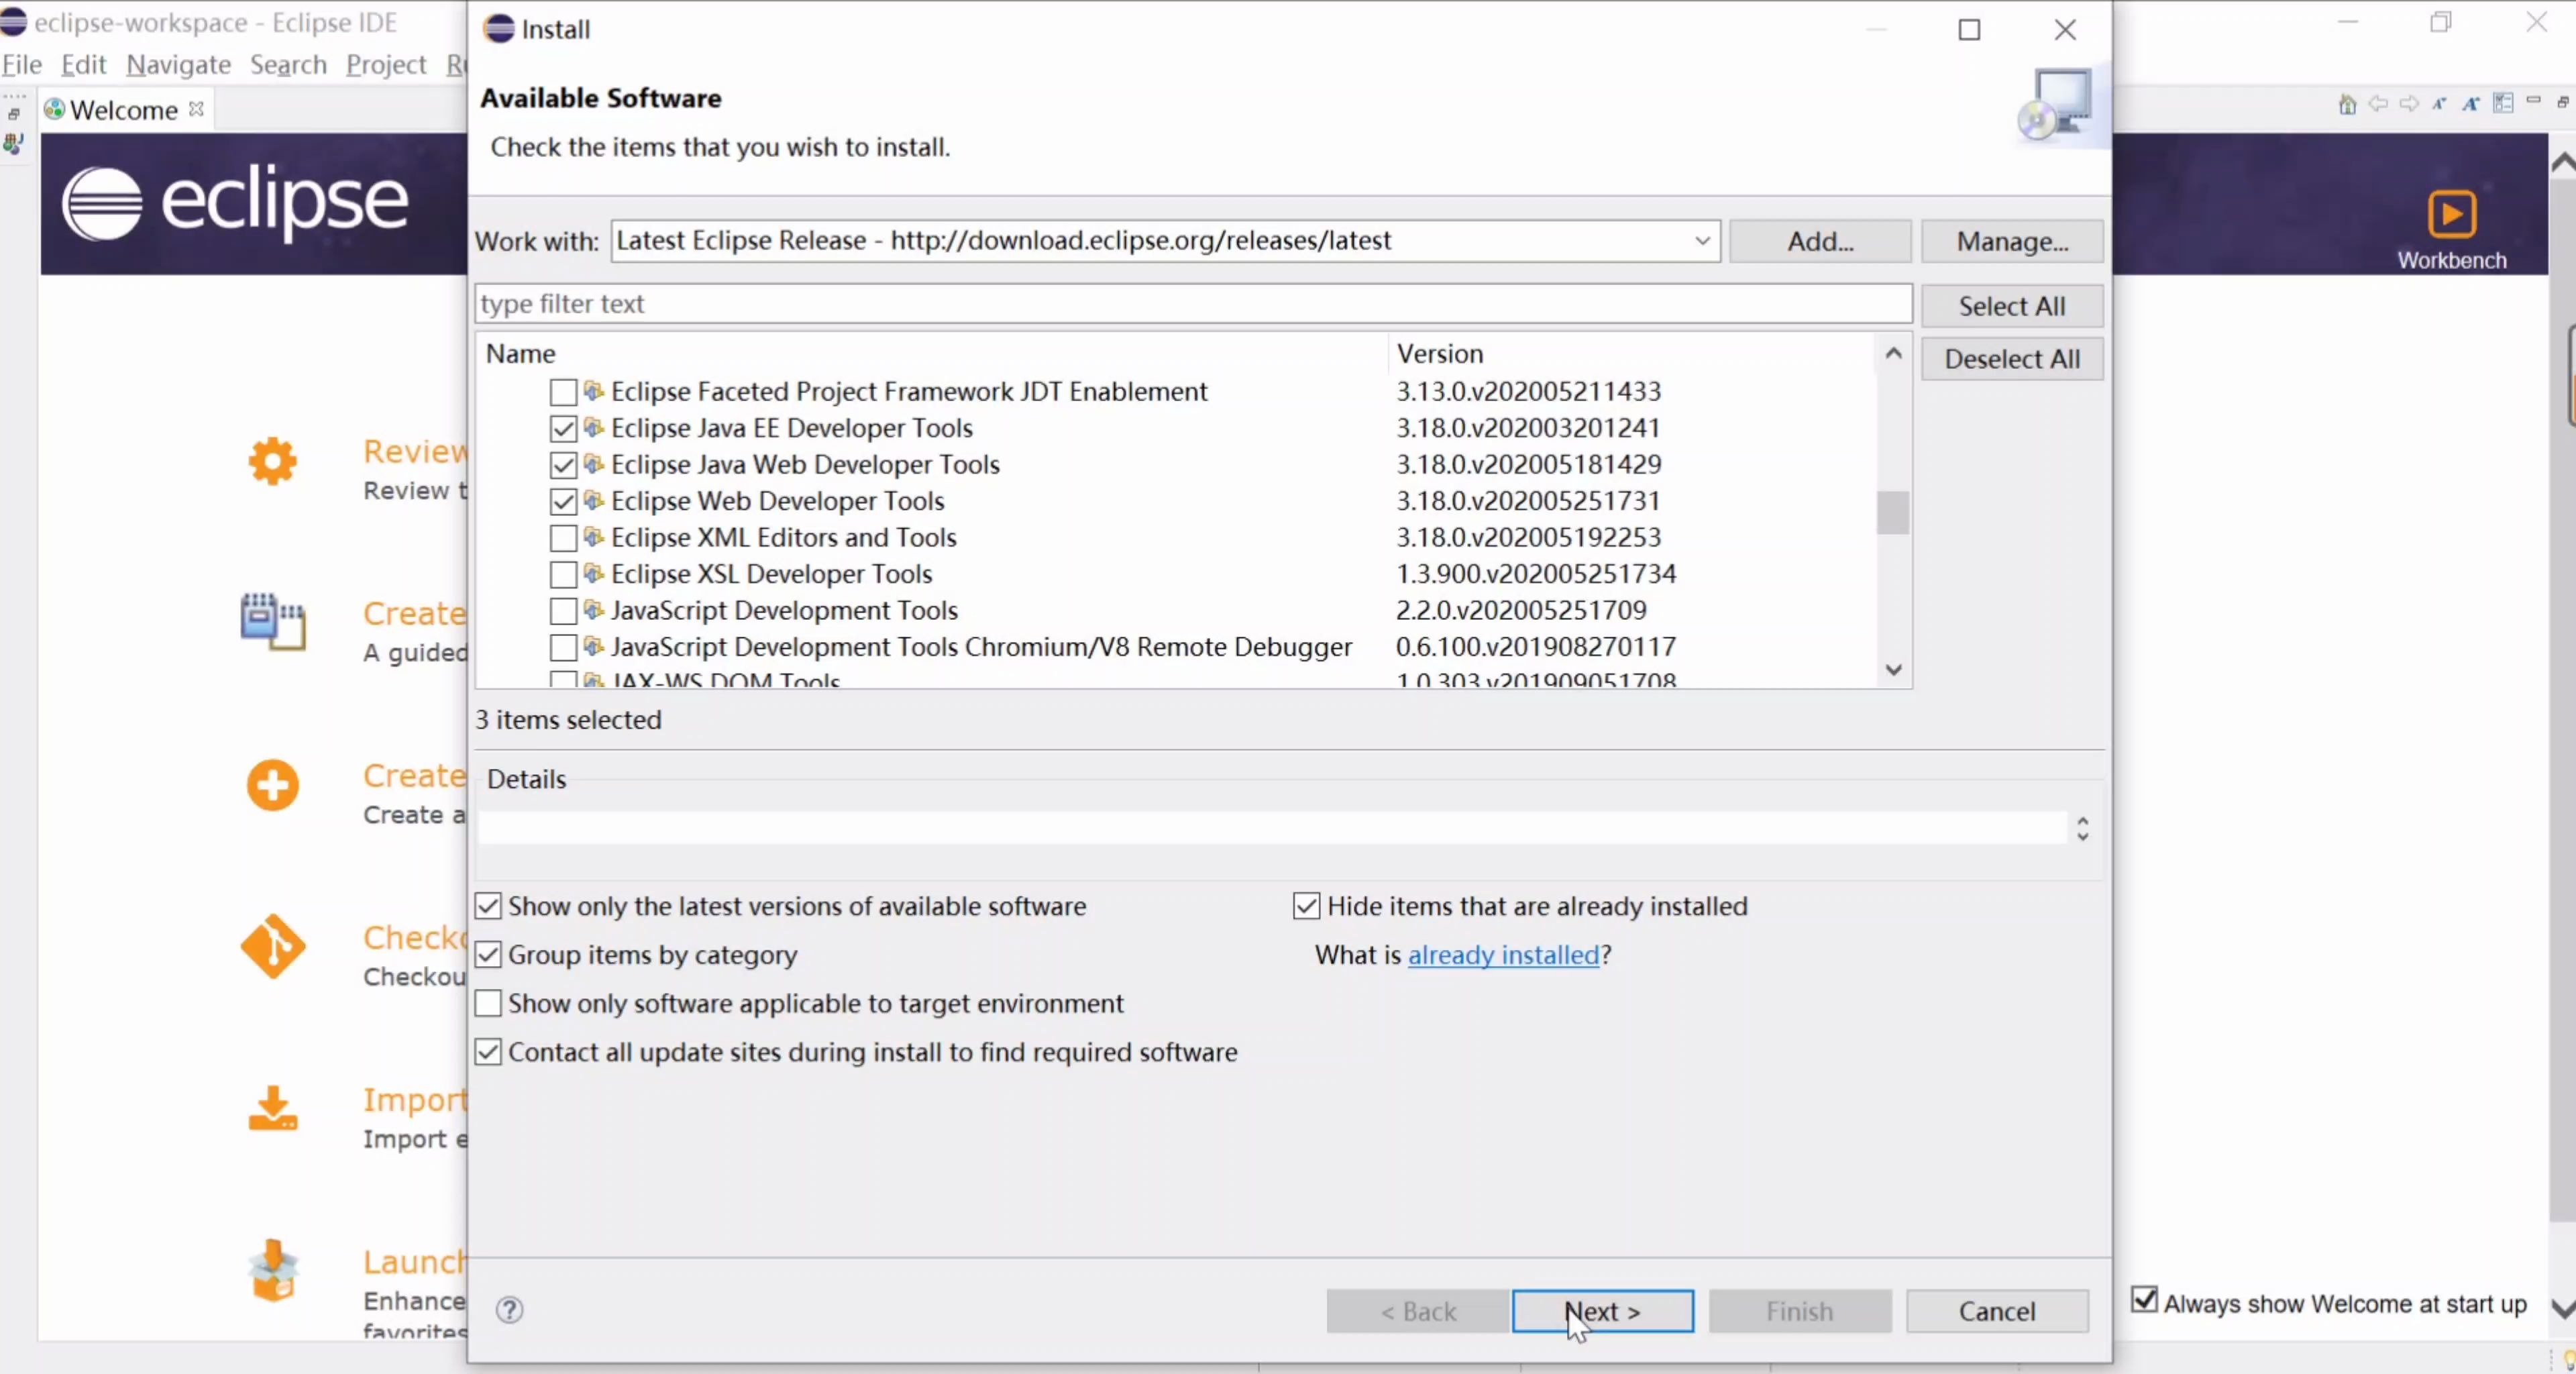Viewport: 2576px width, 1374px height.
Task: Toggle Always show Welcome at start up
Action: (2143, 1299)
